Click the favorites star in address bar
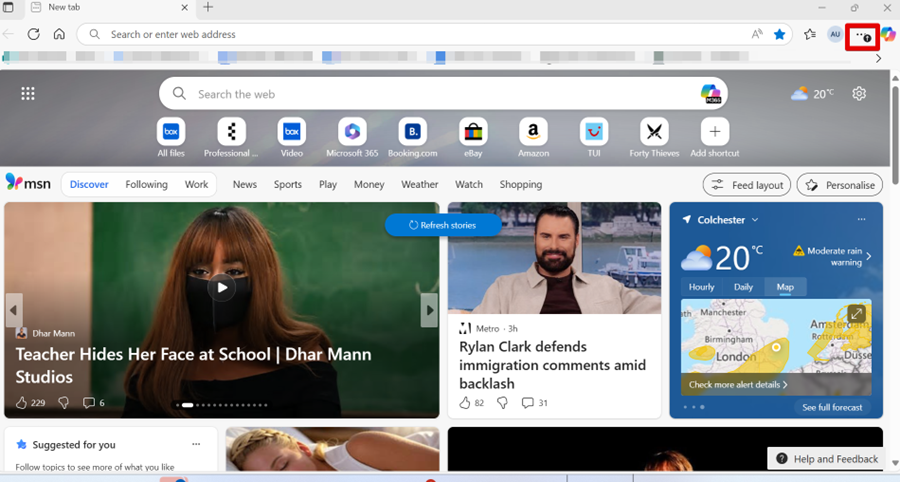The height and width of the screenshot is (482, 900). coord(779,34)
